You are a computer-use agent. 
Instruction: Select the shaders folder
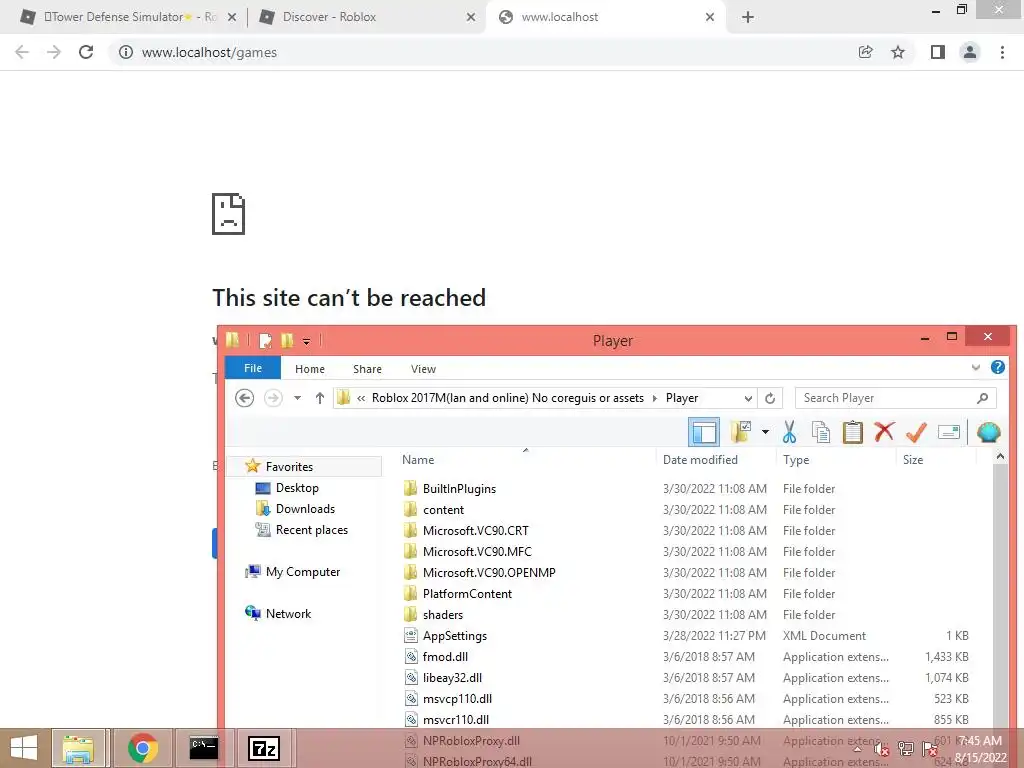[443, 615]
